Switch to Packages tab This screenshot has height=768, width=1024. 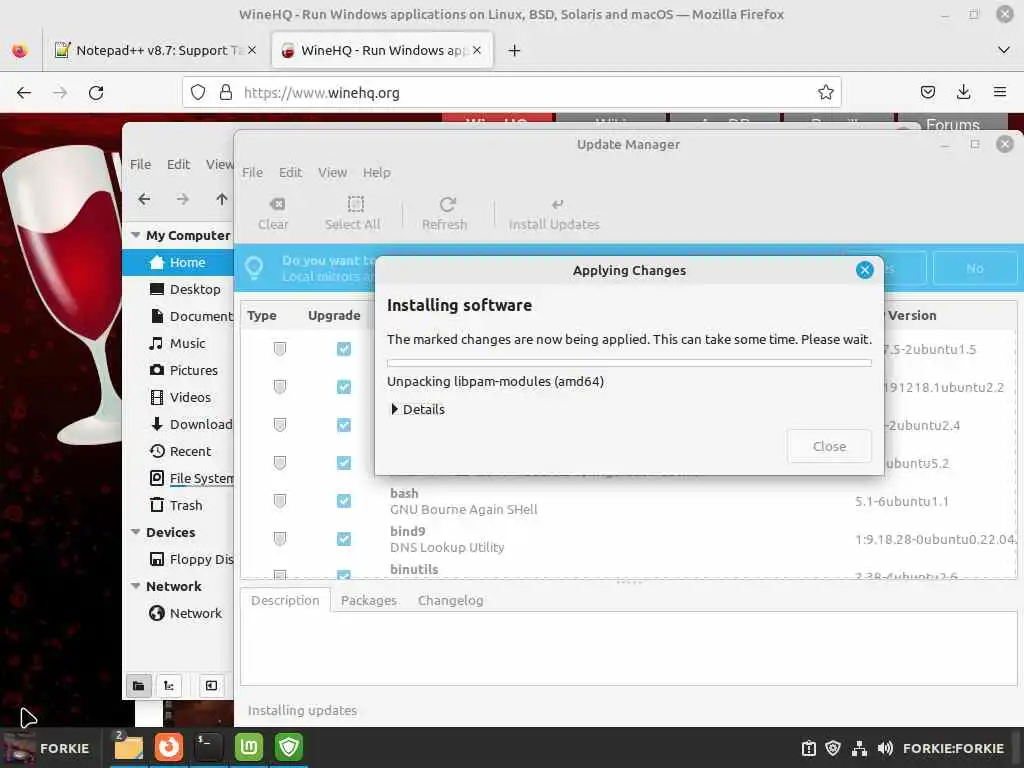click(x=368, y=600)
